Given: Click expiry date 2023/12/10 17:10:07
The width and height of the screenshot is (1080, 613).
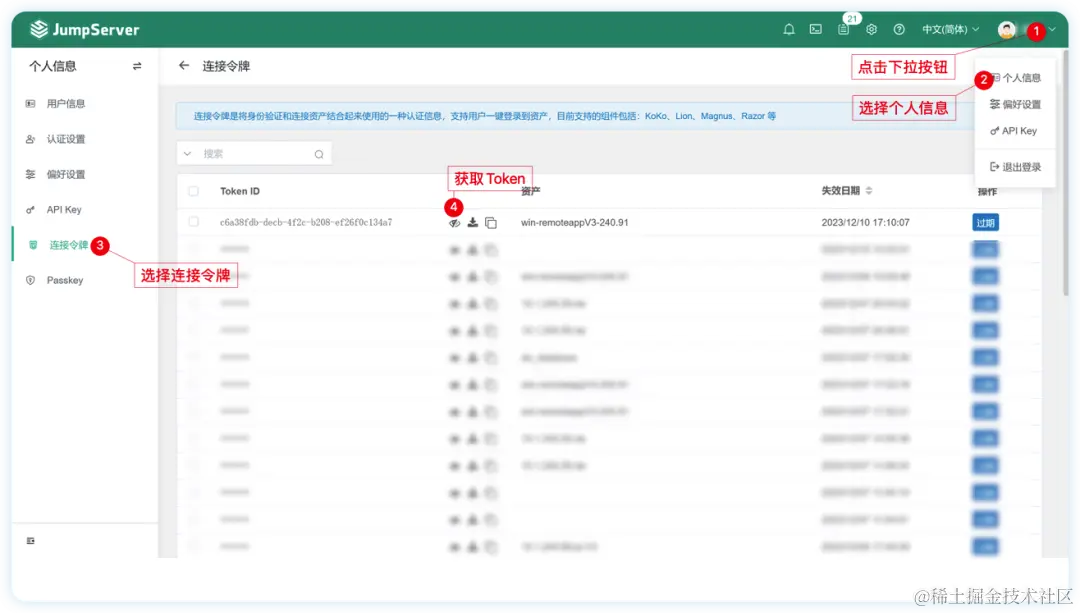Looking at the screenshot, I should point(865,222).
